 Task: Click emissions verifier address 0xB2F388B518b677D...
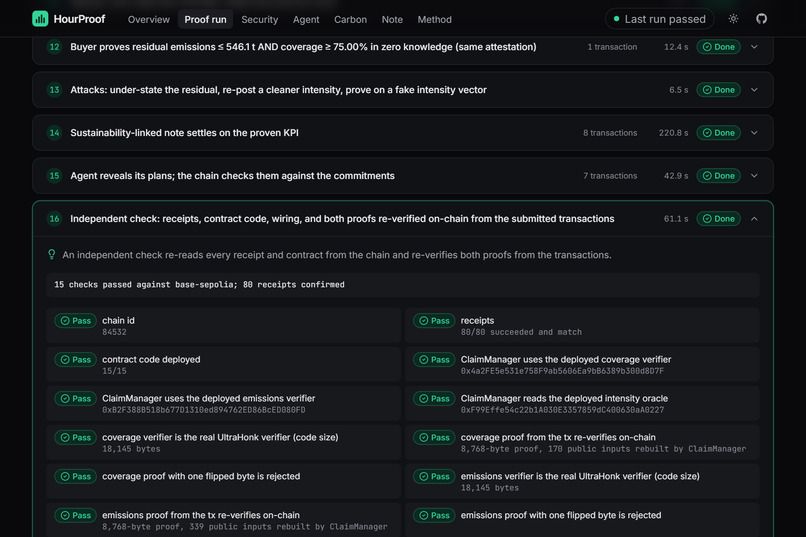tap(204, 410)
